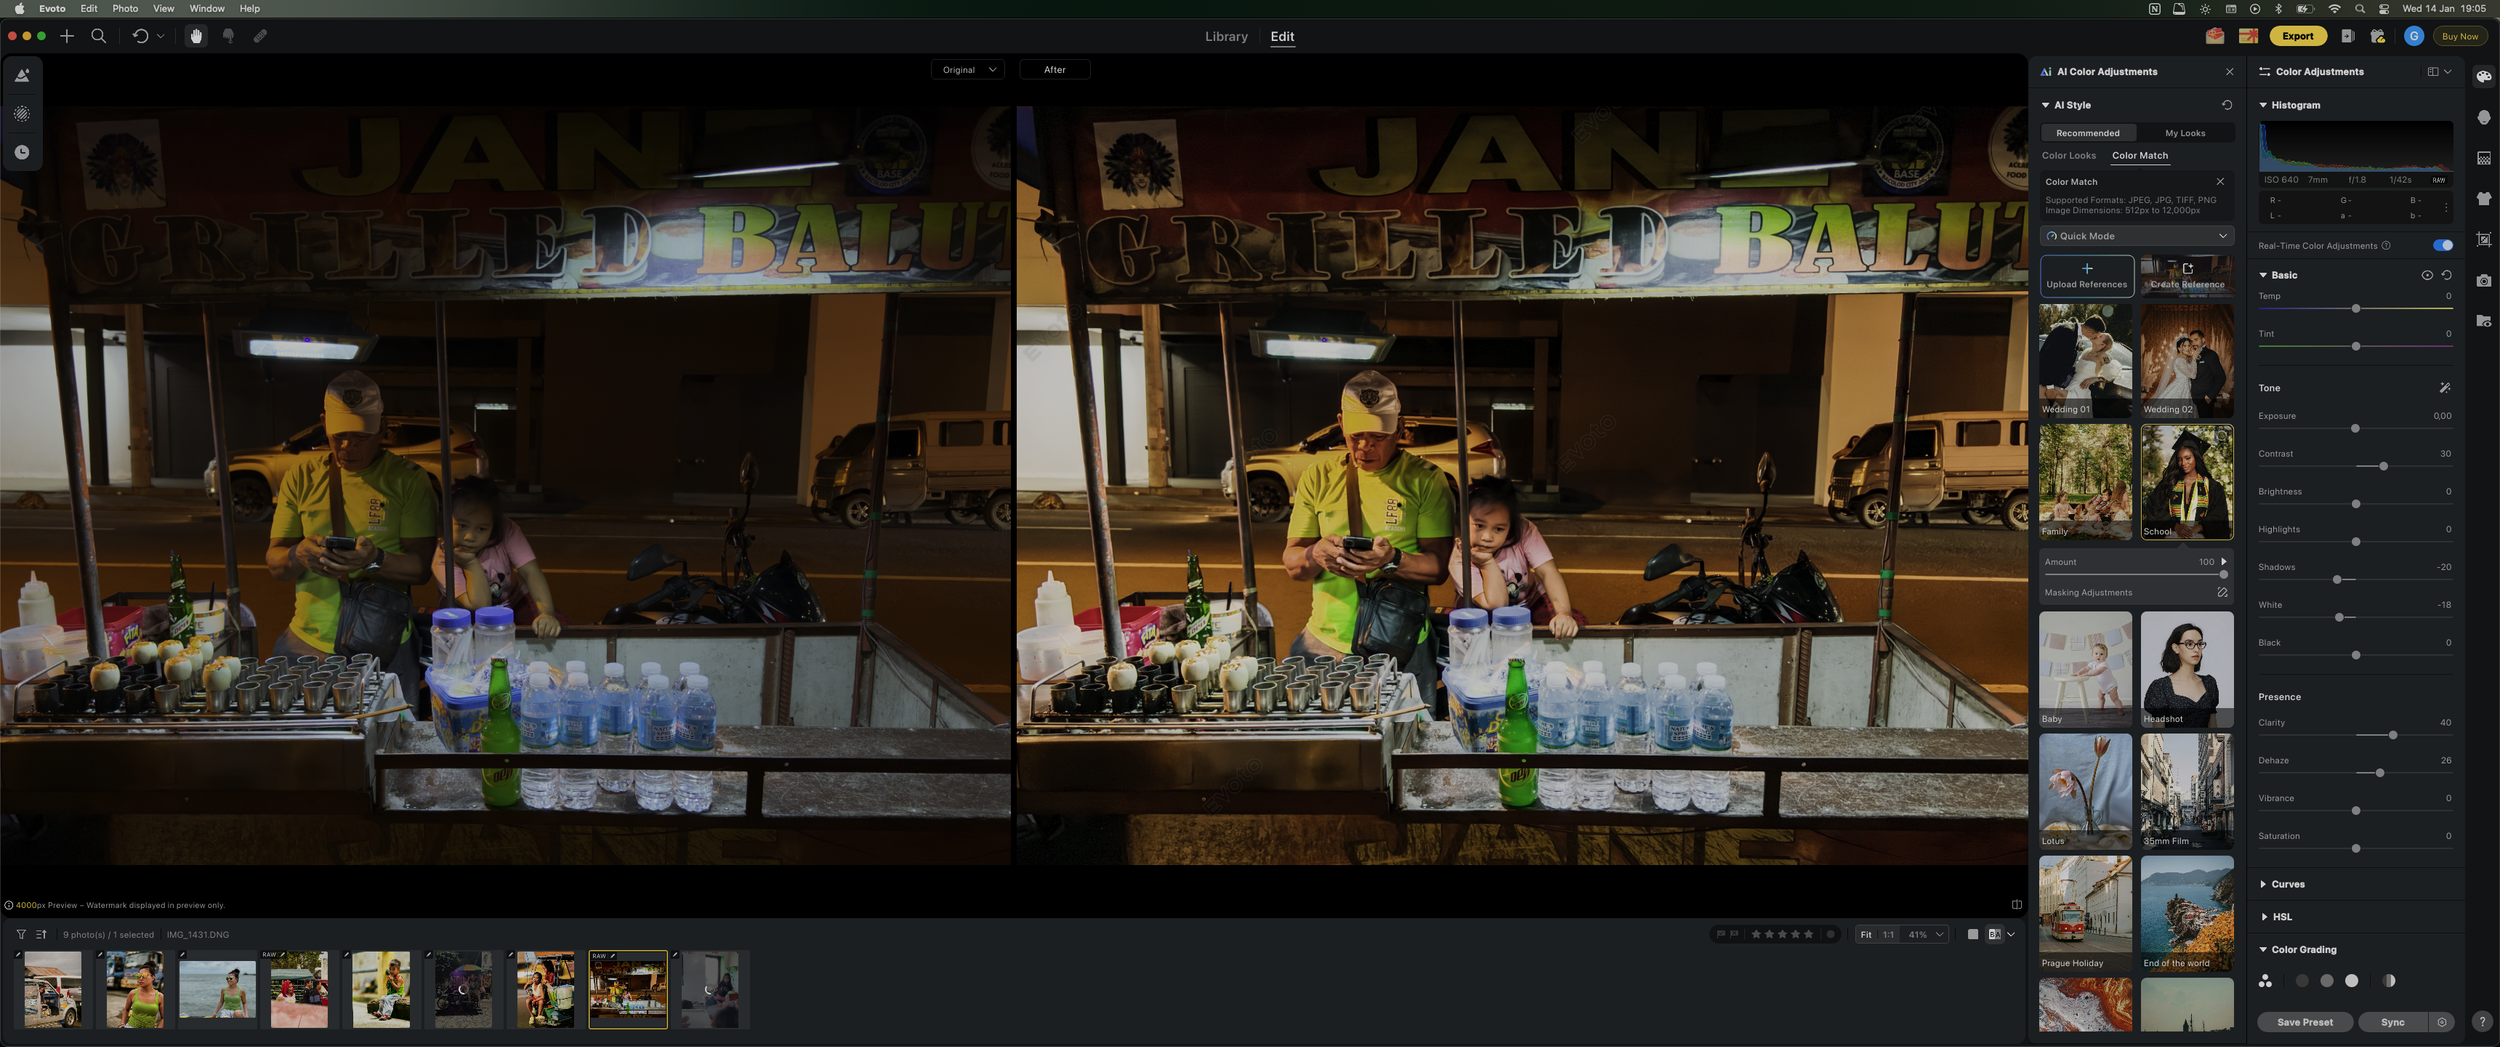The width and height of the screenshot is (2500, 1047).
Task: Click the history clock icon in left sidebar
Action: pos(22,152)
